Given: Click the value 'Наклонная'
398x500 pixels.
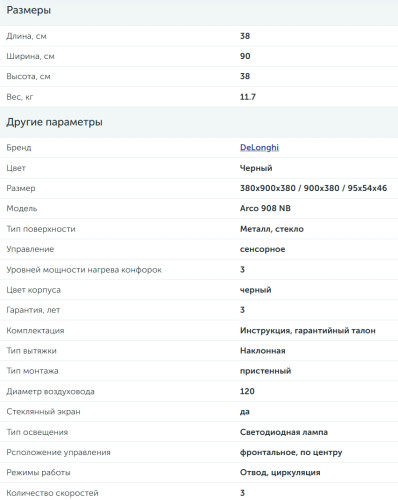Looking at the screenshot, I should coord(263,351).
